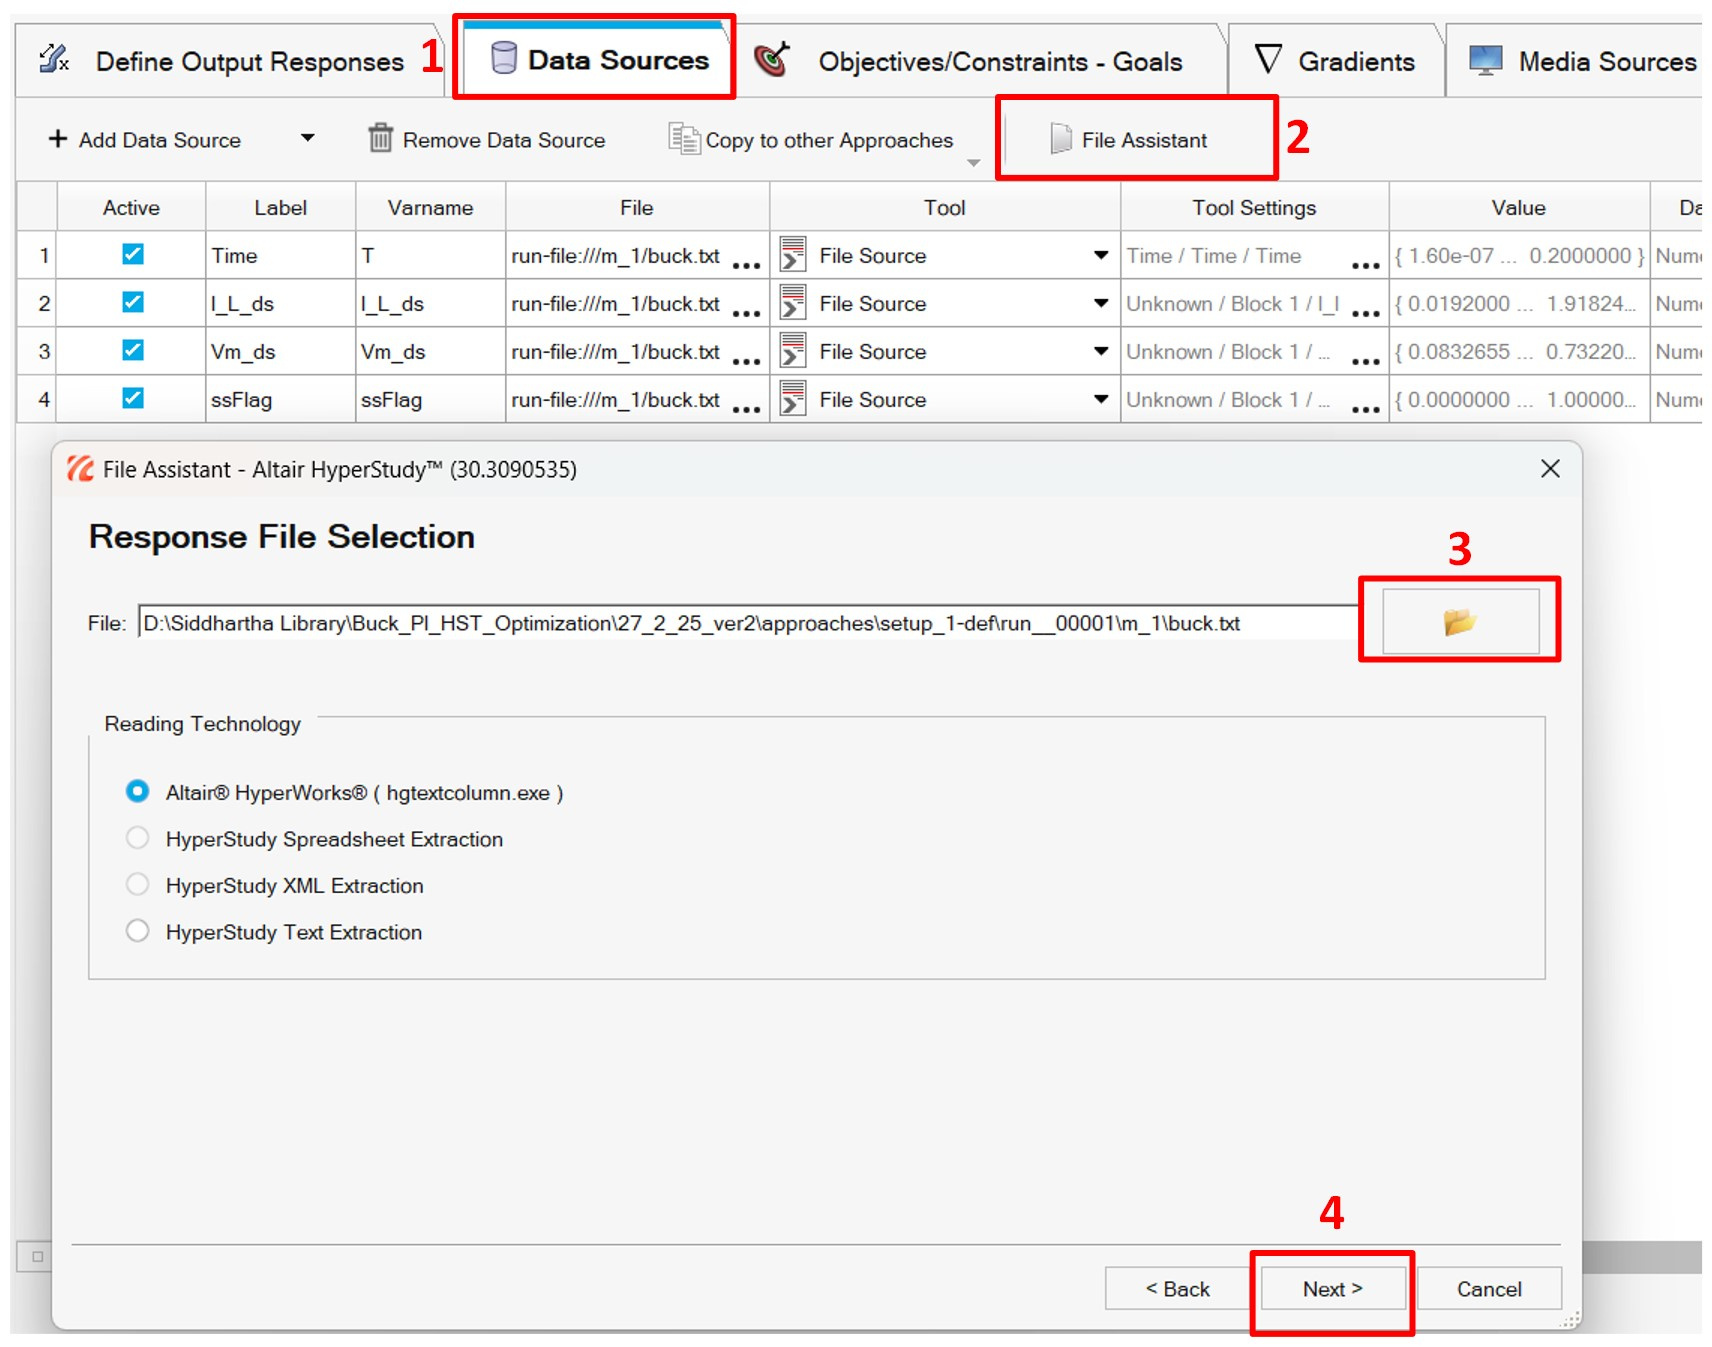Select HyperStudy XML Extraction radio option

coord(137,884)
